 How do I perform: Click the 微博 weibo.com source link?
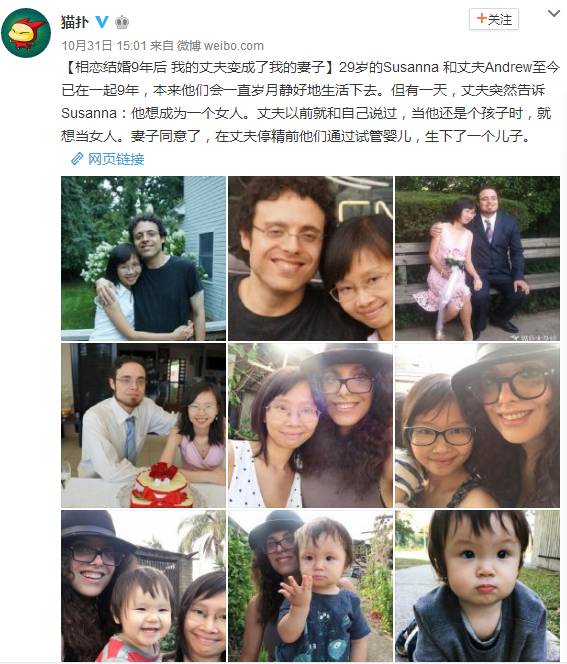pyautogui.click(x=220, y=45)
